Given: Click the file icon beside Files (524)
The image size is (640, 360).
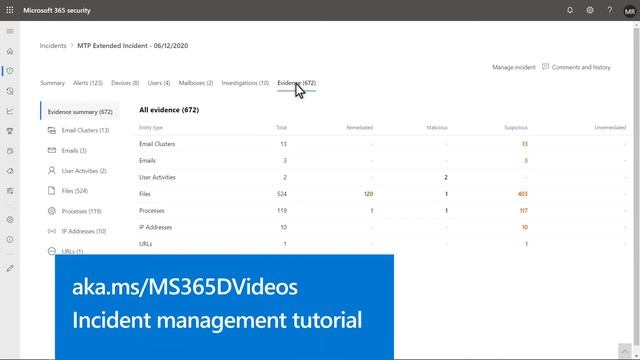Looking at the screenshot, I should [51, 191].
